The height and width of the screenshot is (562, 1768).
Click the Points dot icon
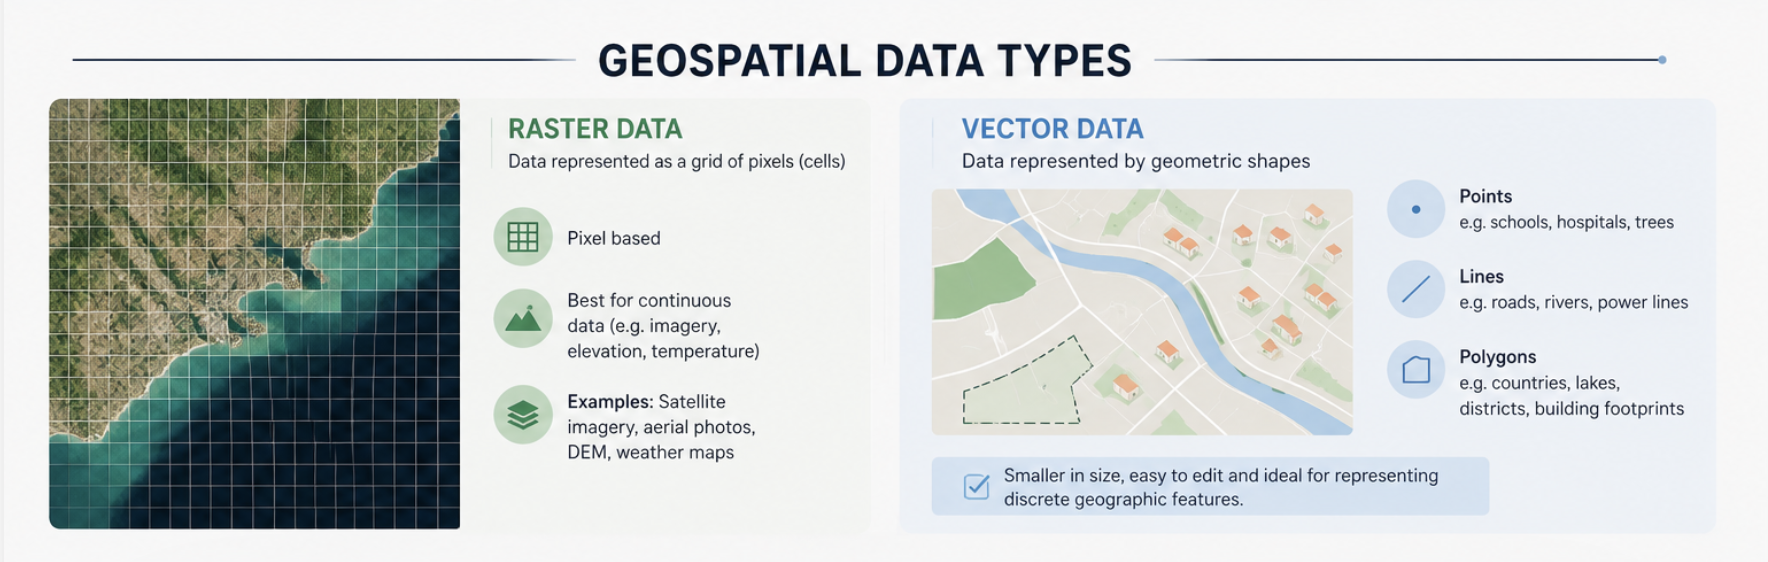pyautogui.click(x=1416, y=209)
